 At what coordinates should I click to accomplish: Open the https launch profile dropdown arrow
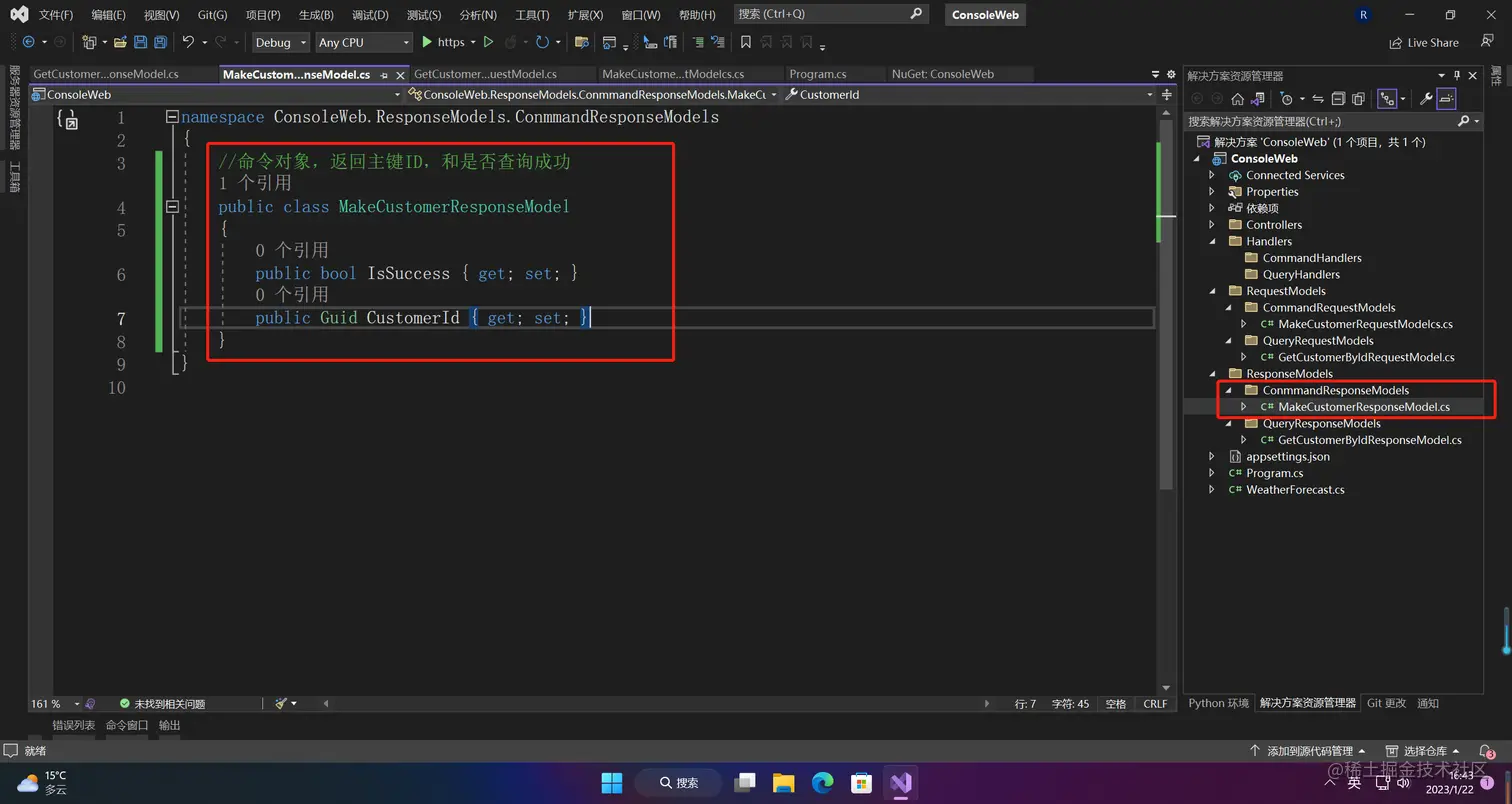(x=473, y=42)
